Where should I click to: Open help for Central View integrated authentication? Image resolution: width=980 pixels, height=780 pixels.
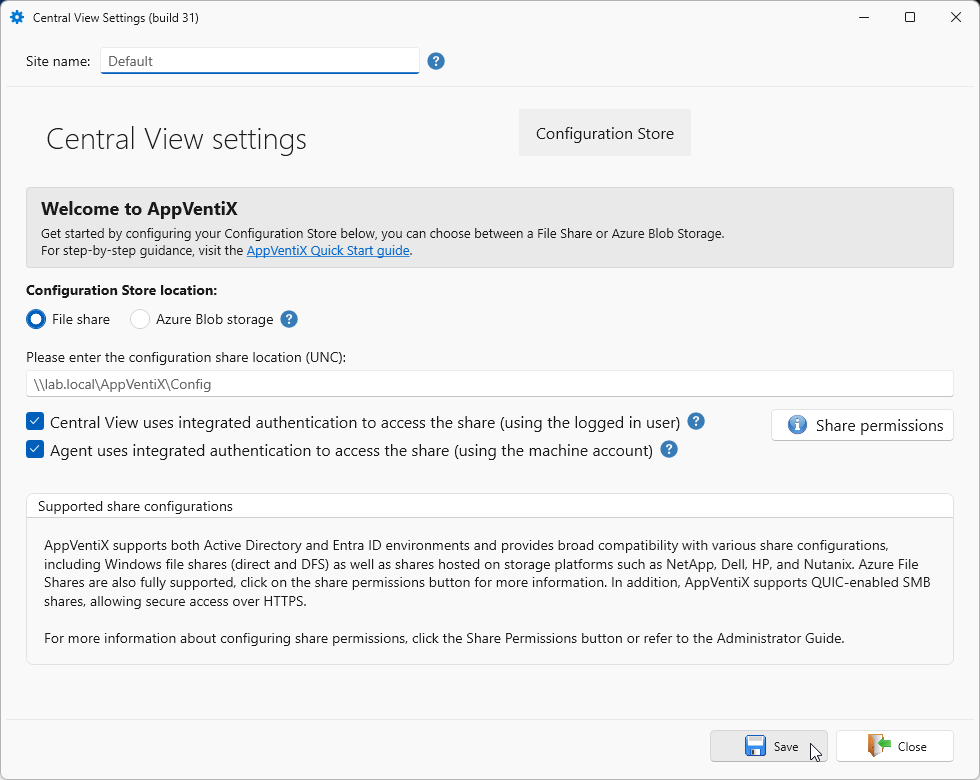point(696,421)
